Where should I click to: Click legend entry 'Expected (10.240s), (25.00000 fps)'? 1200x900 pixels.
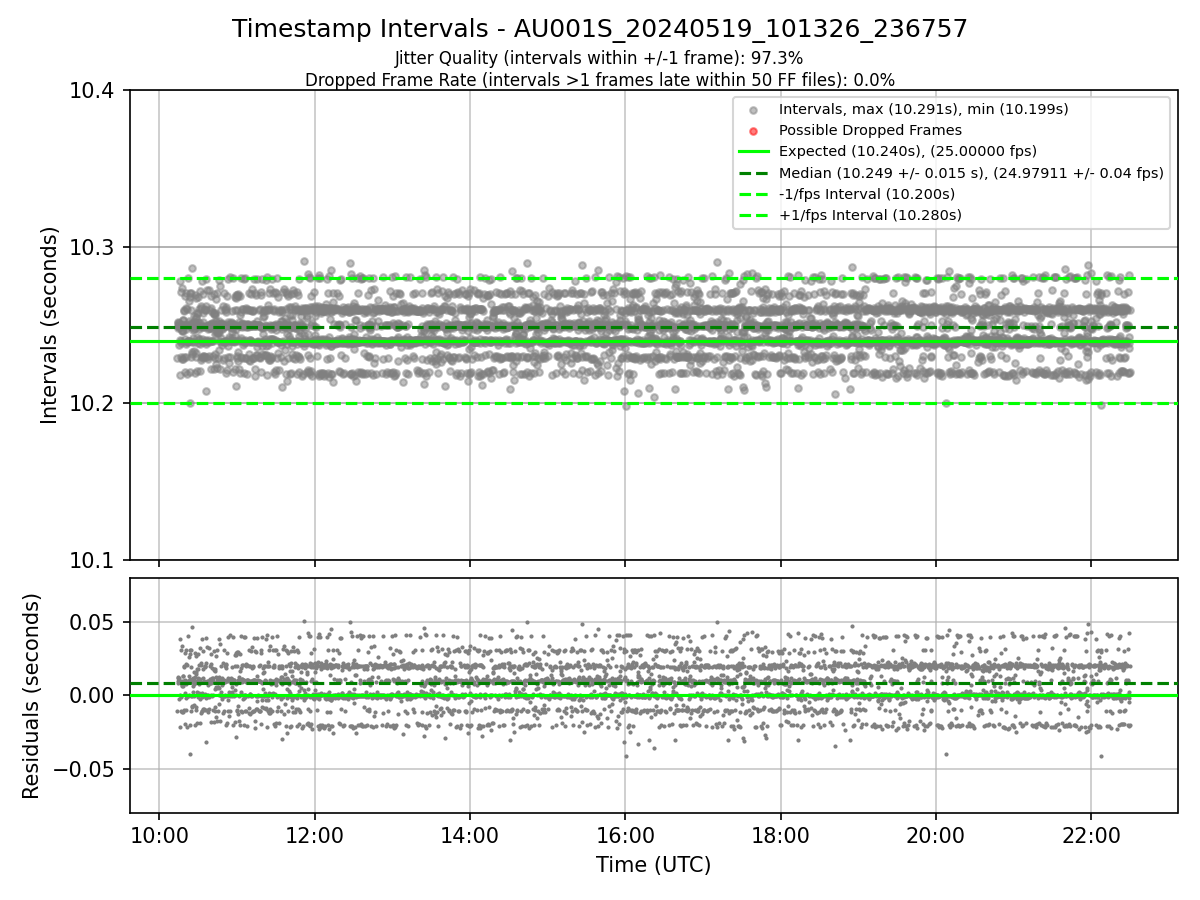click(x=908, y=151)
